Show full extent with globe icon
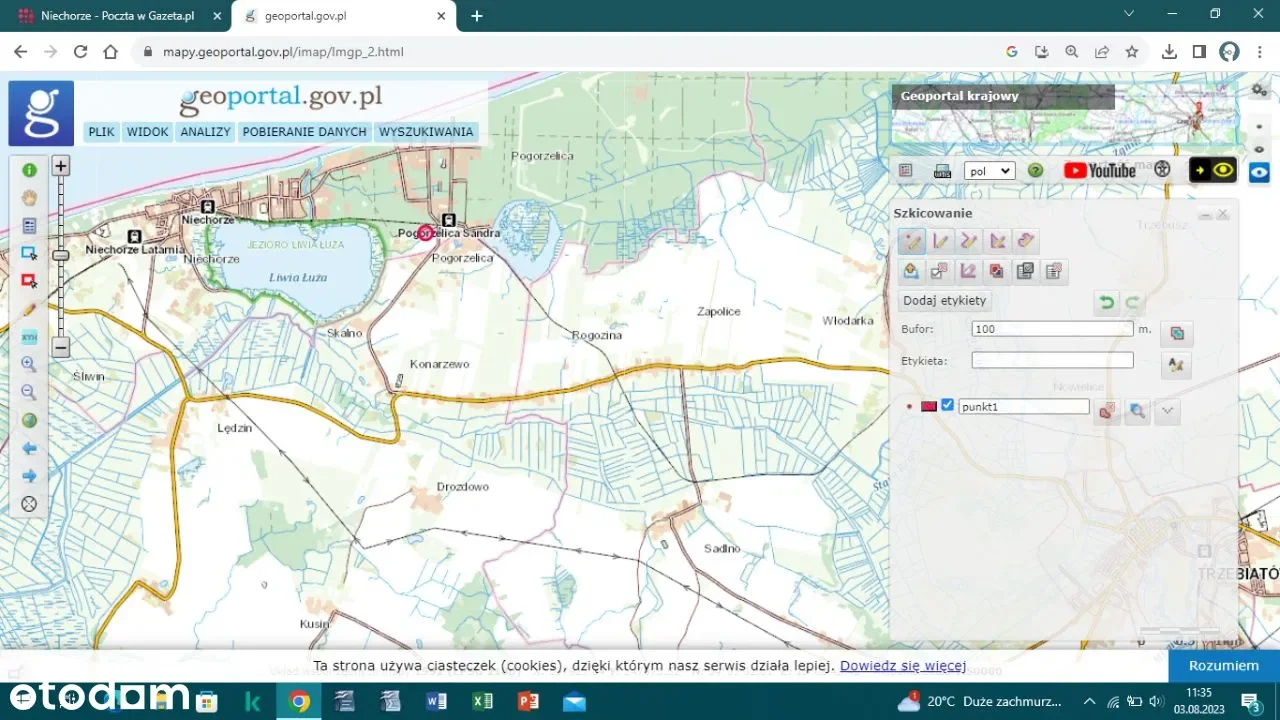 point(29,421)
